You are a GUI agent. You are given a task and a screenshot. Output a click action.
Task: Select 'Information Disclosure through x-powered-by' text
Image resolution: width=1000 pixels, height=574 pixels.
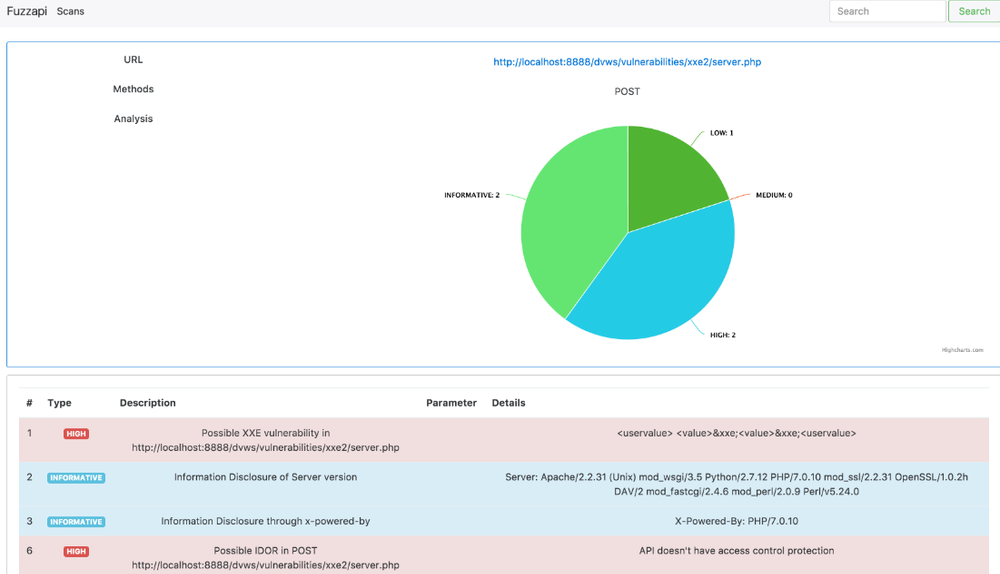(265, 521)
